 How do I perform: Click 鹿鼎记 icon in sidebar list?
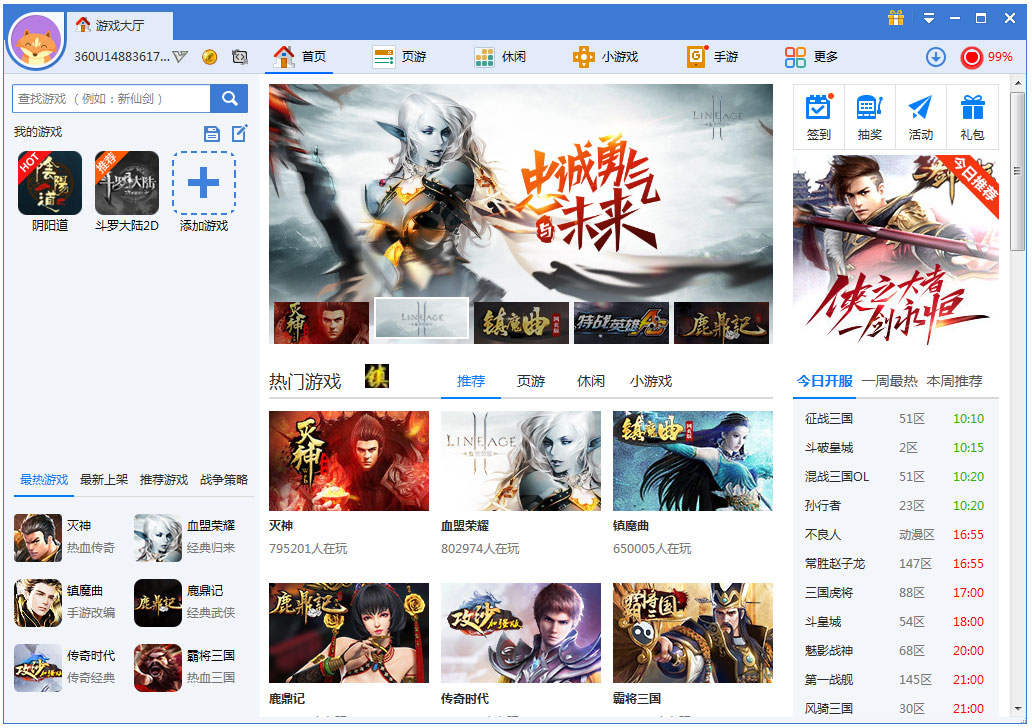tap(158, 603)
